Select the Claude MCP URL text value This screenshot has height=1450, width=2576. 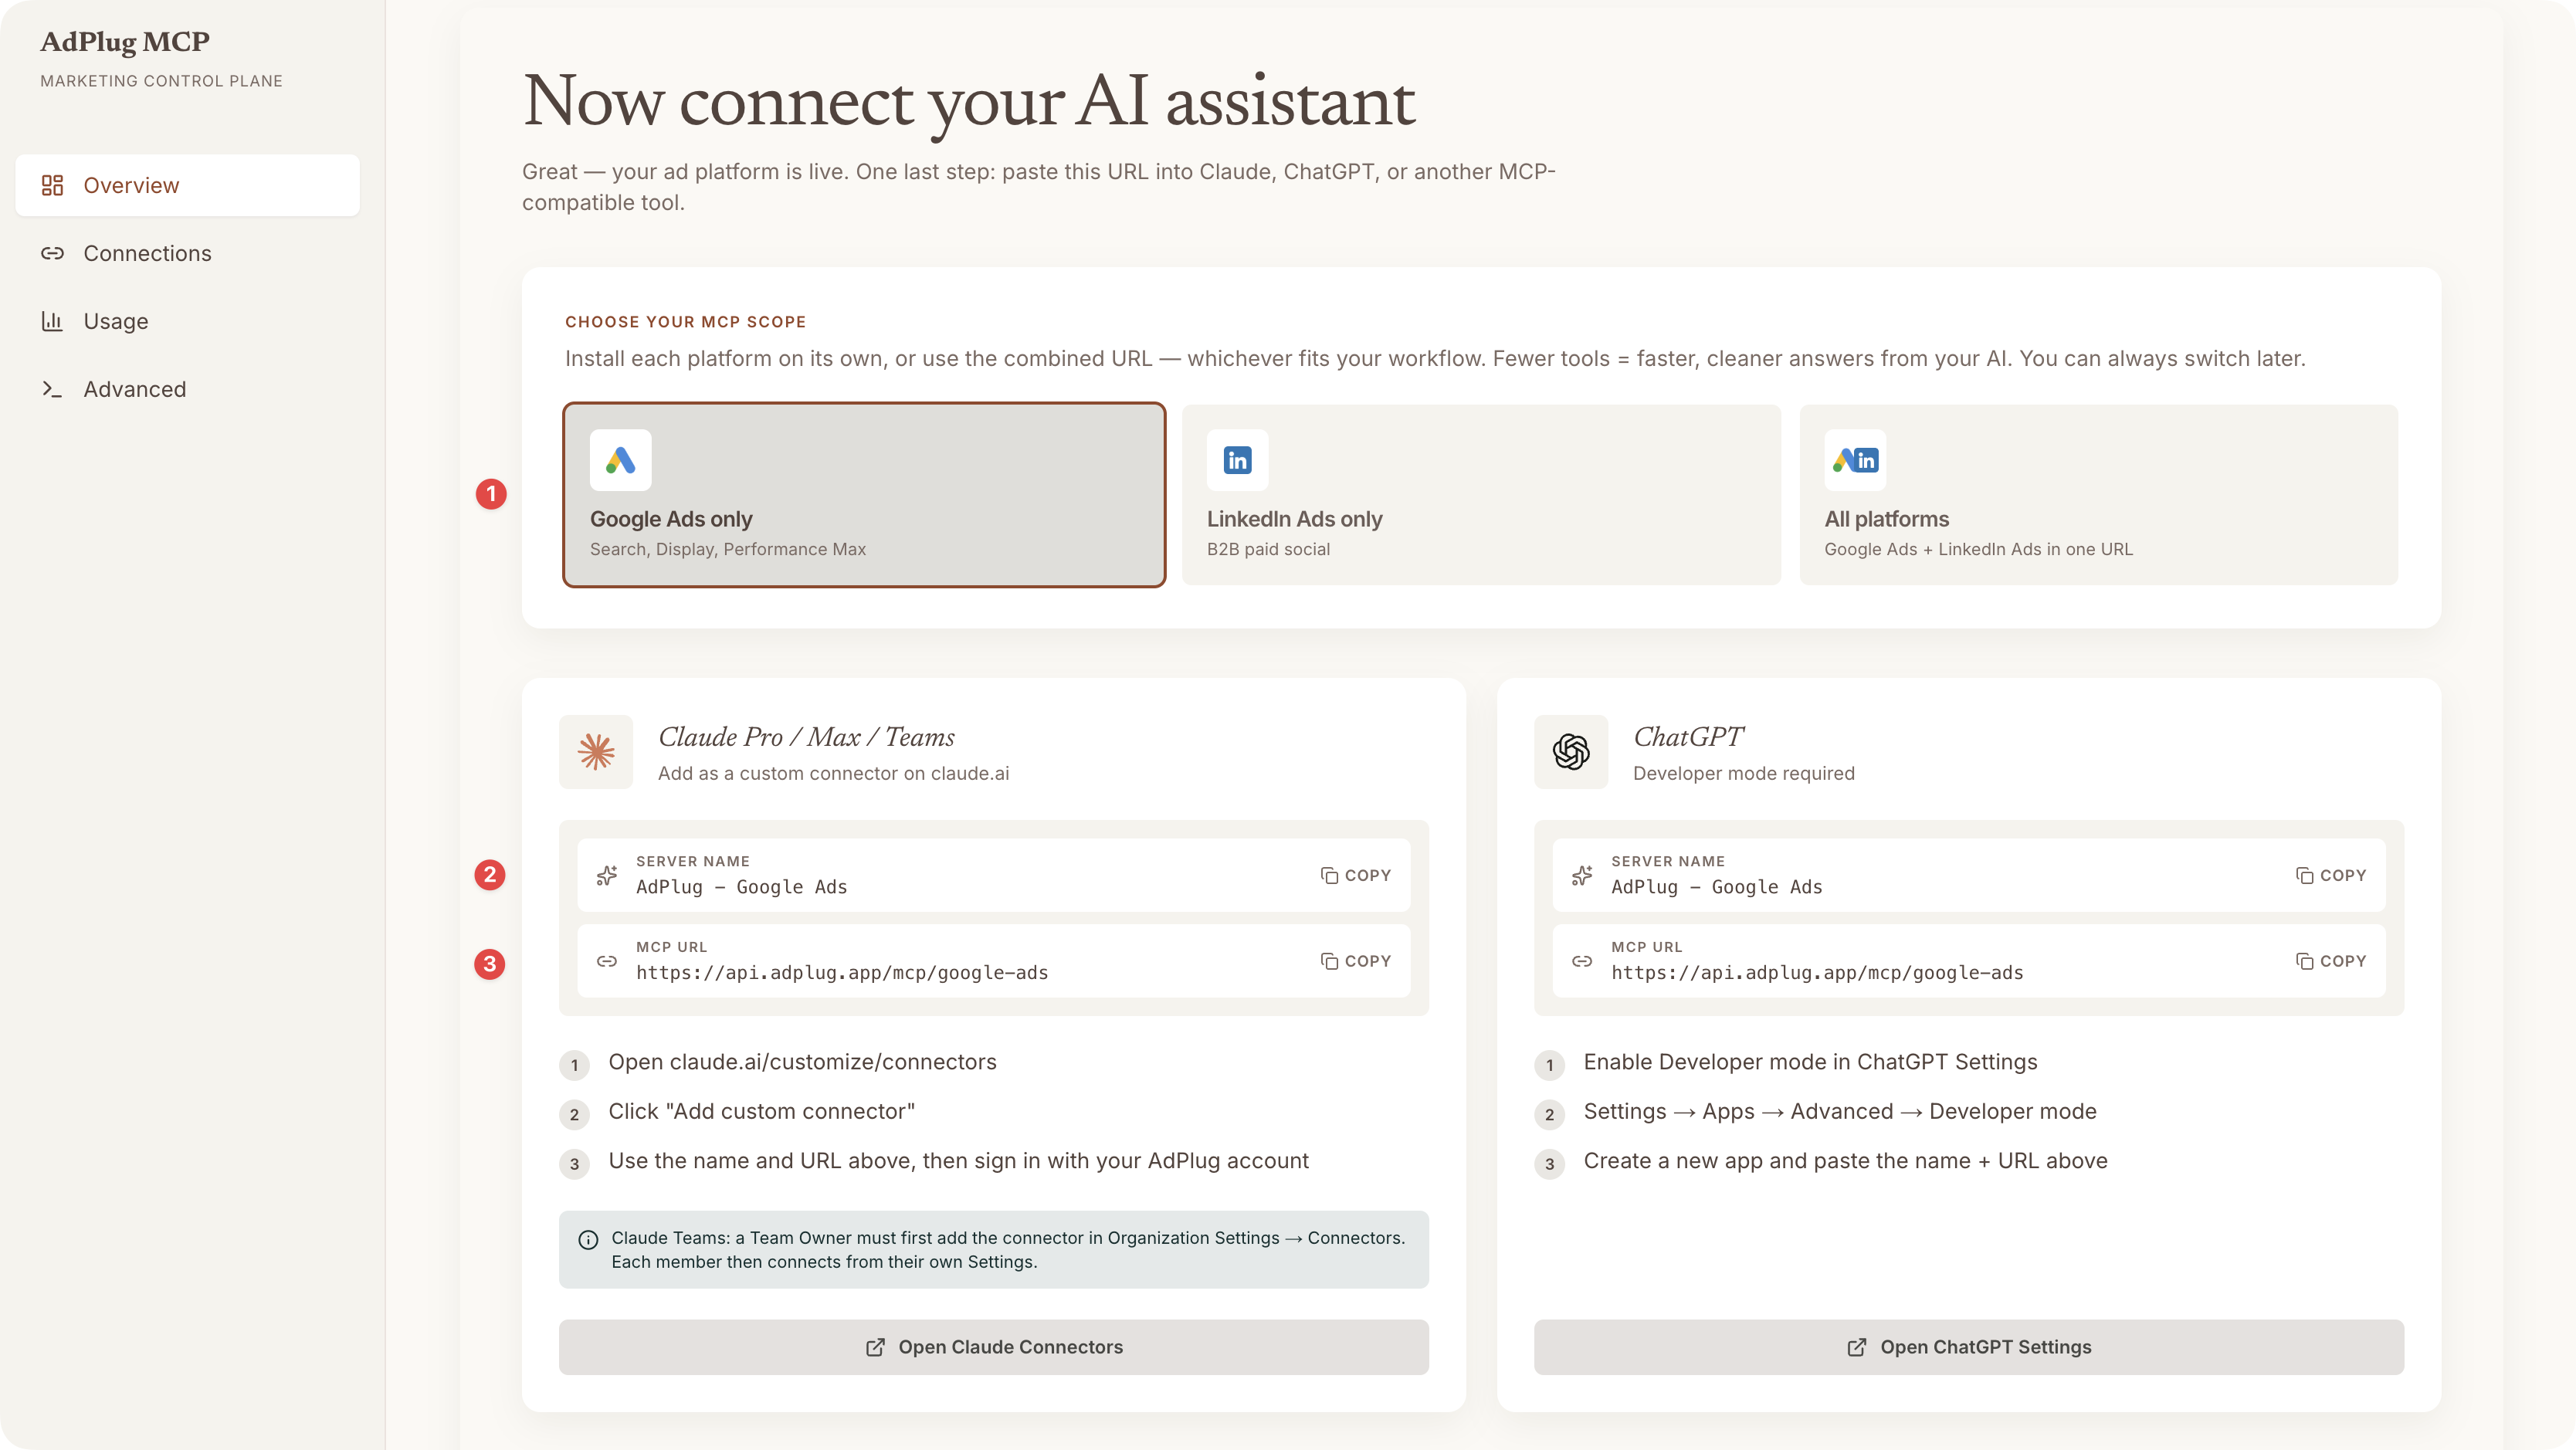click(842, 973)
